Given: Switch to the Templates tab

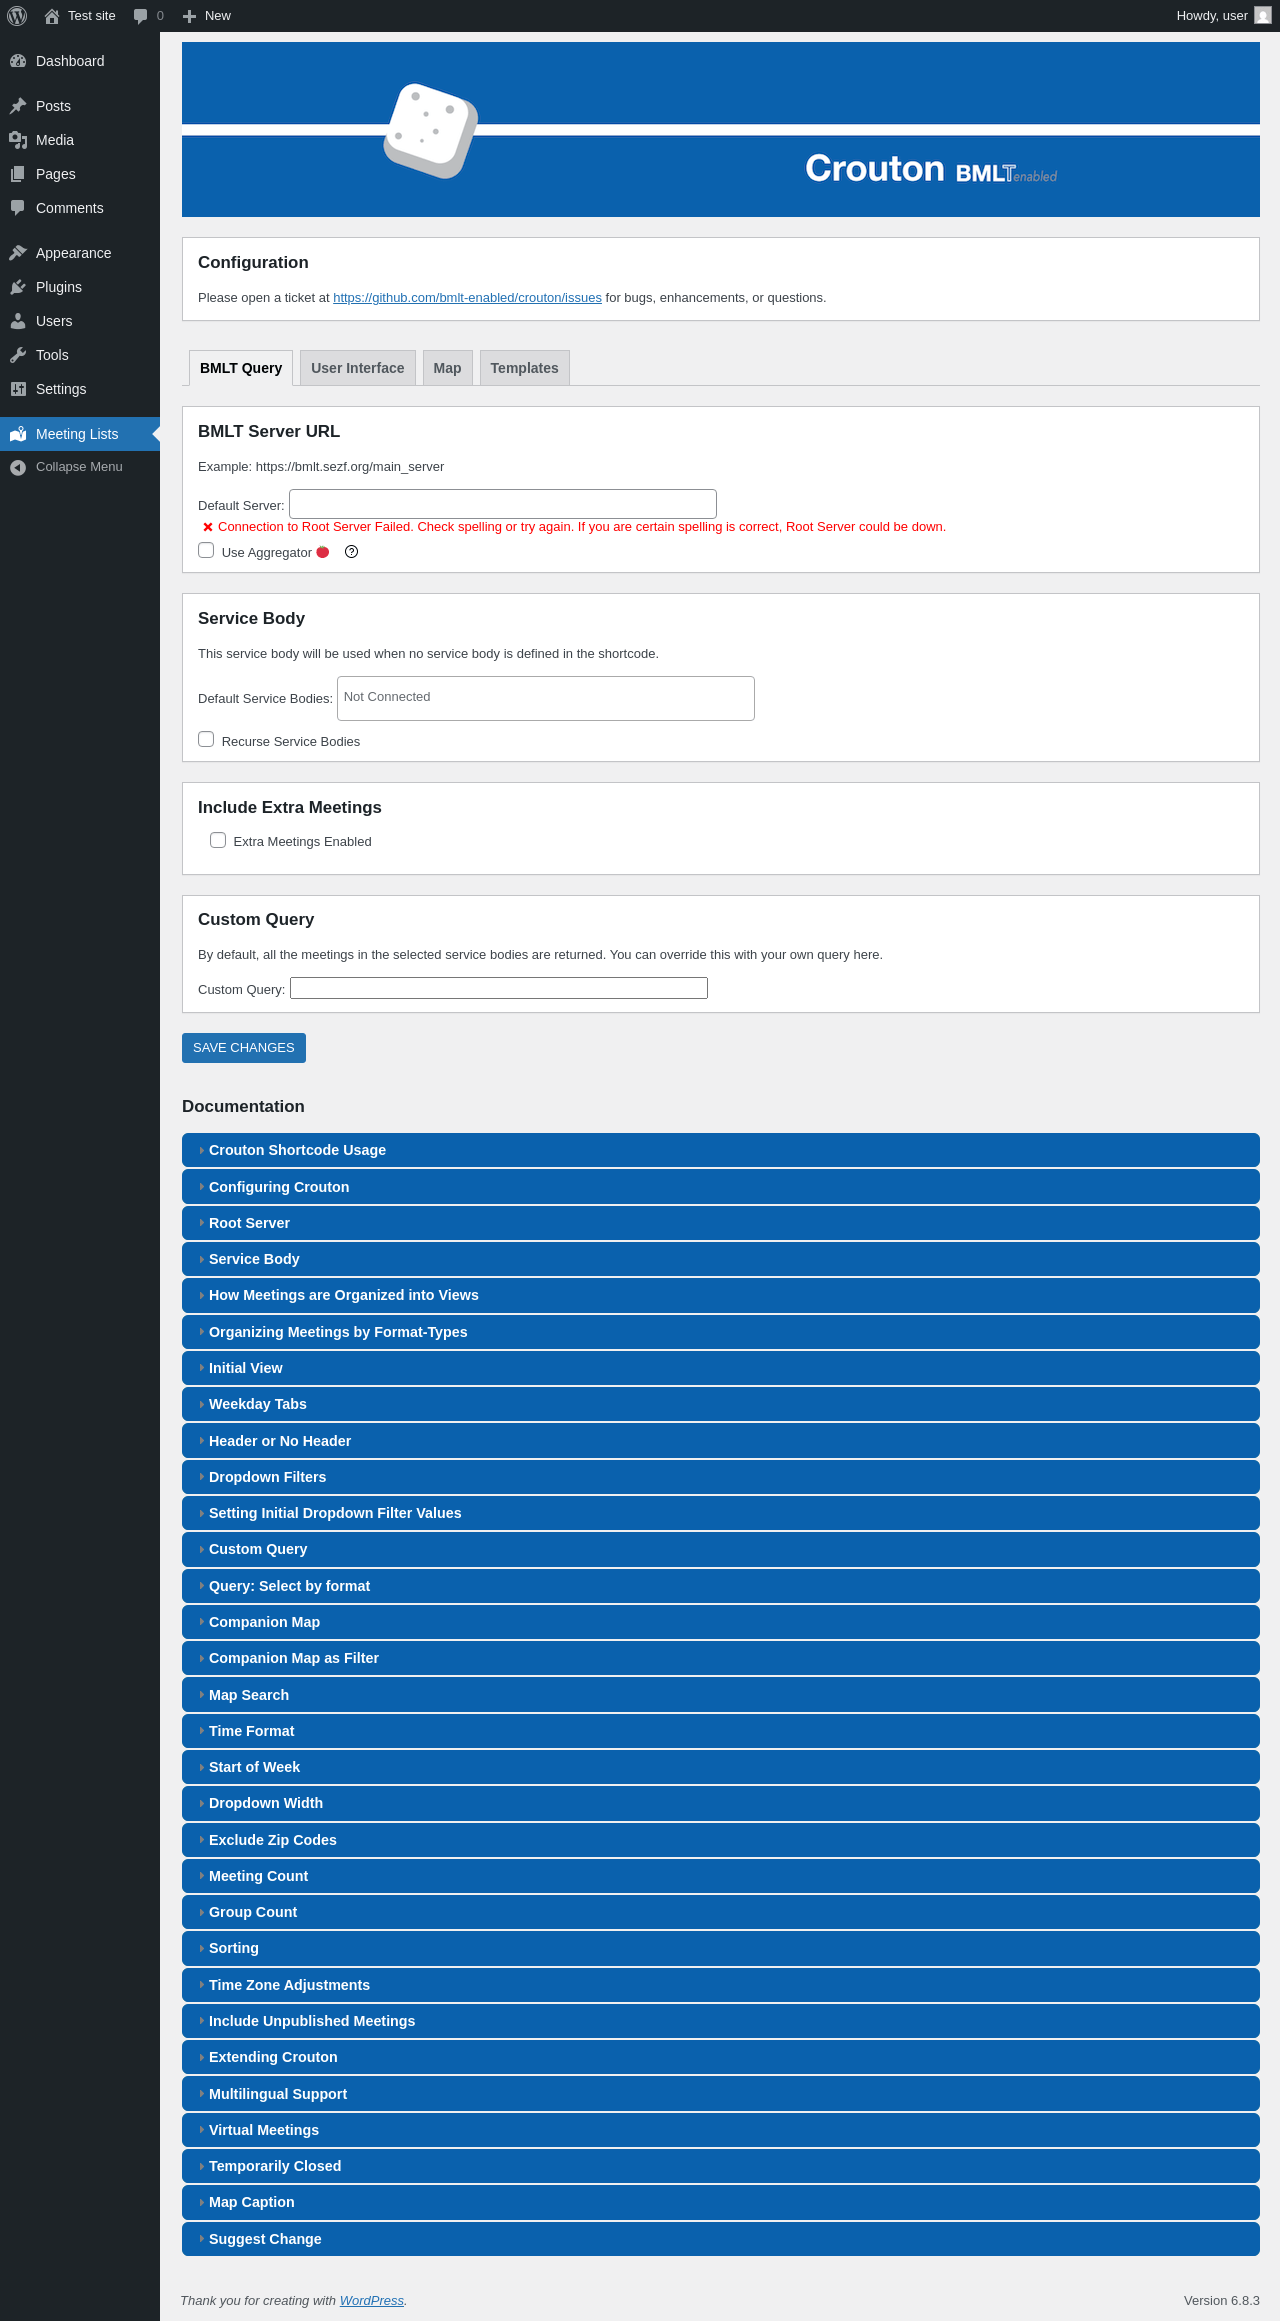Looking at the screenshot, I should click(525, 368).
